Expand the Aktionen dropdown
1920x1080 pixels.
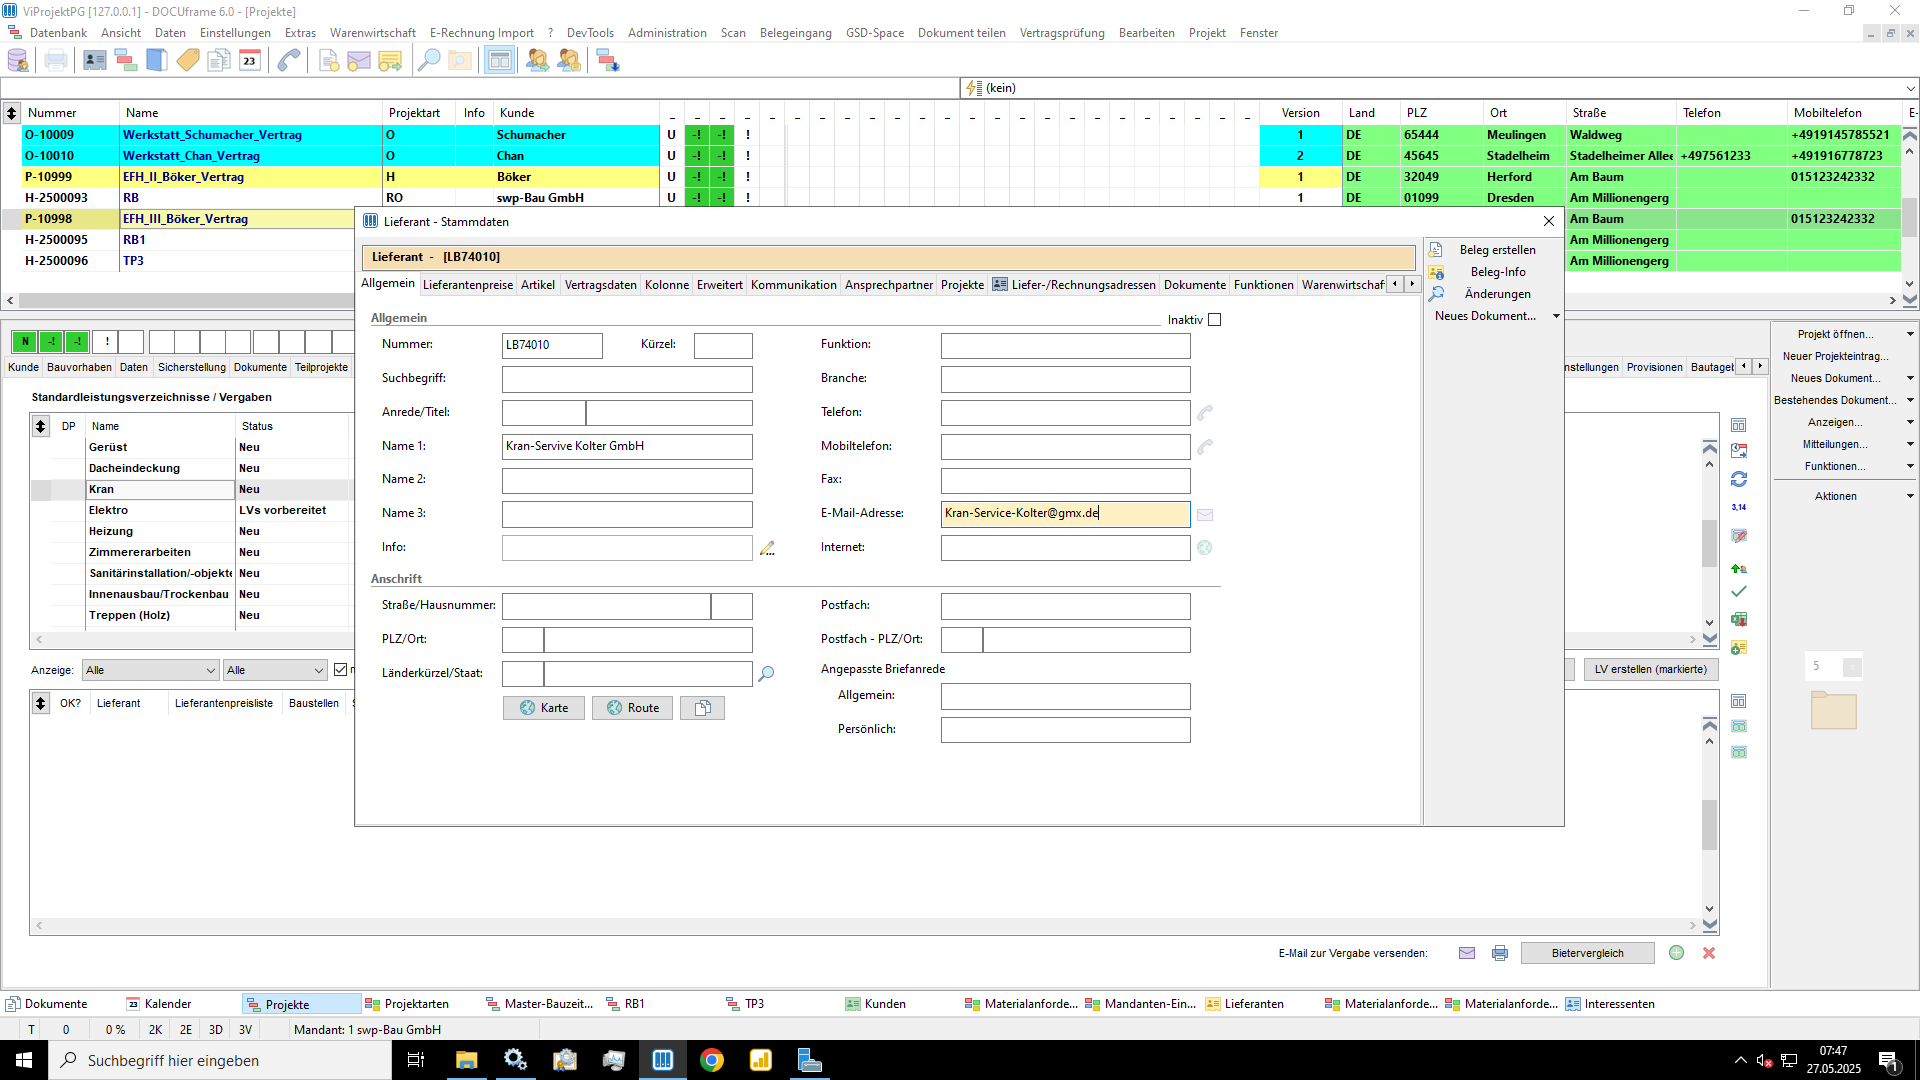[1910, 496]
